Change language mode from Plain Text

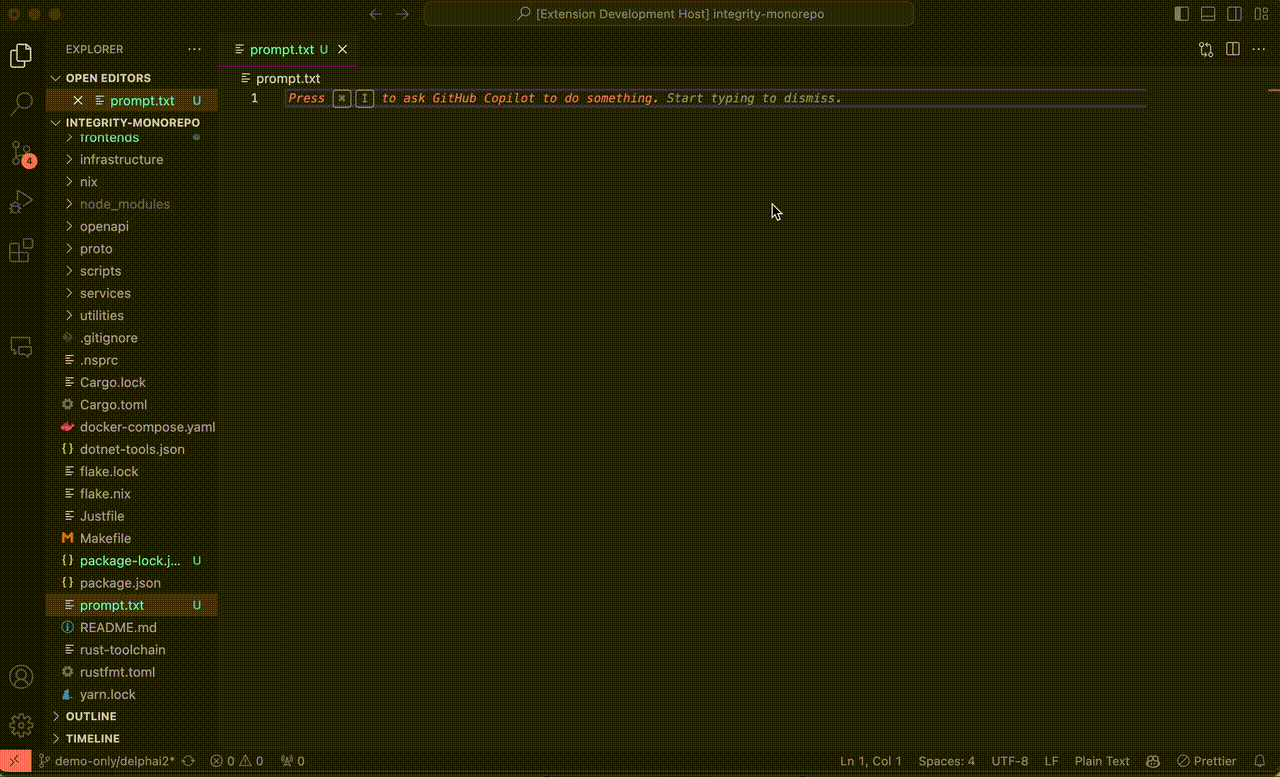(1102, 761)
